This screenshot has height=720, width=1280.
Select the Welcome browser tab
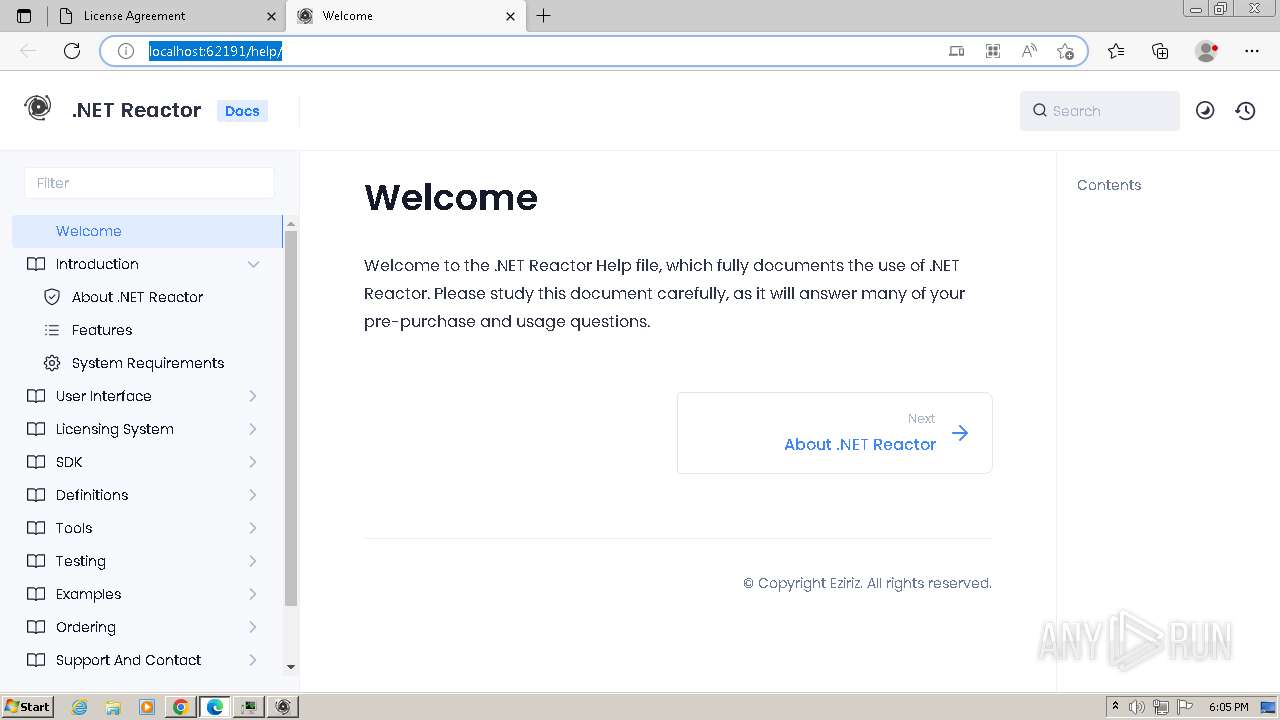coord(405,16)
